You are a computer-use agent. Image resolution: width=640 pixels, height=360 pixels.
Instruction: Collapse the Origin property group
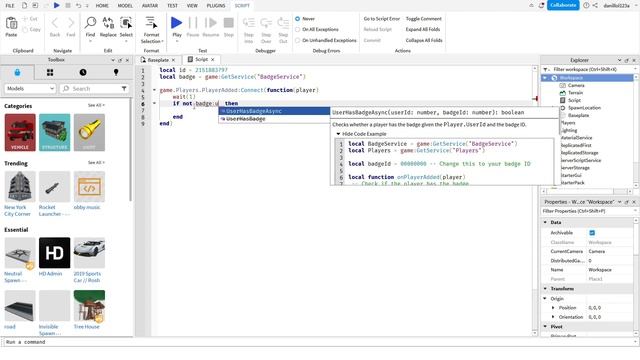[545, 299]
